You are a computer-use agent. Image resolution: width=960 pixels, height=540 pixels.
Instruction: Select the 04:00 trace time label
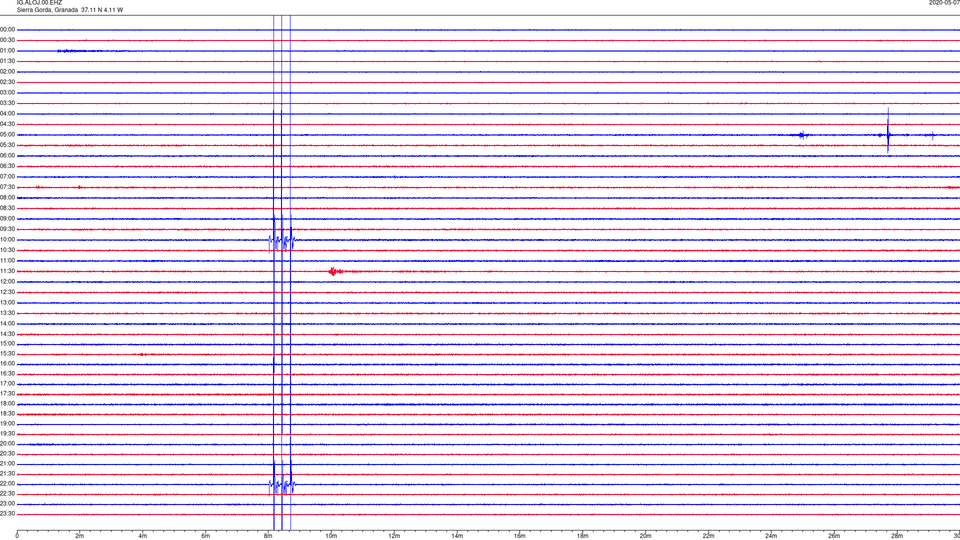pos(8,114)
